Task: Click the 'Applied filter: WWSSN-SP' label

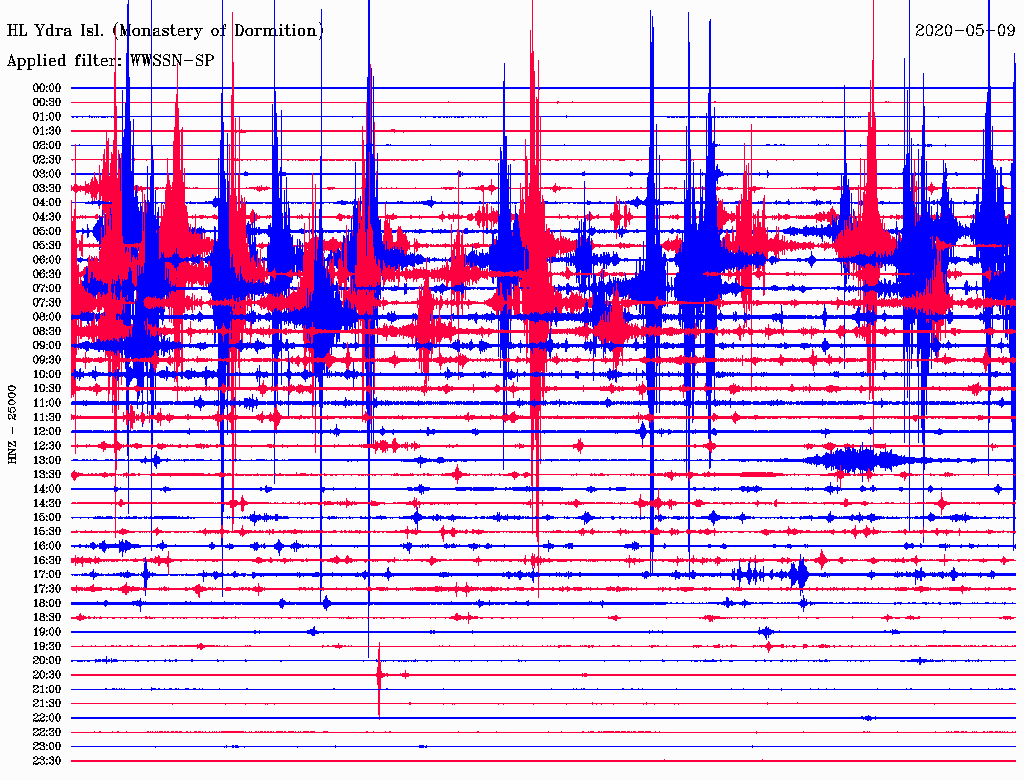Action: tap(110, 61)
